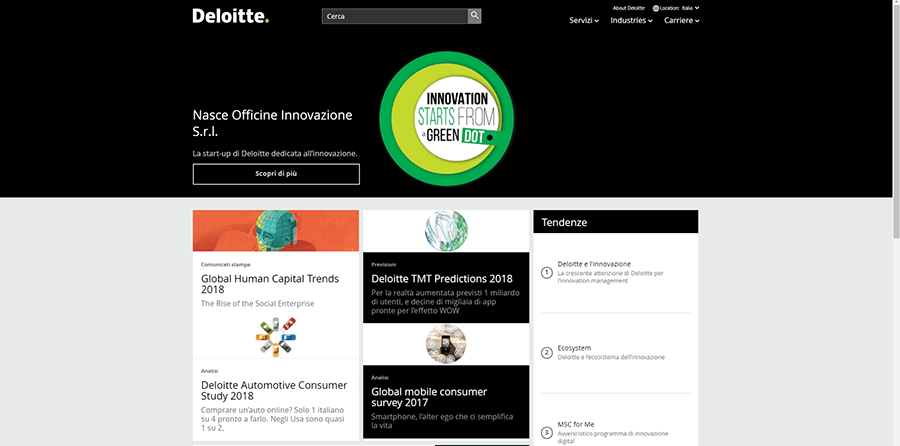Image resolution: width=900 pixels, height=446 pixels.
Task: Click the Innovation Starts From a Green Dot graphic
Action: click(x=447, y=119)
